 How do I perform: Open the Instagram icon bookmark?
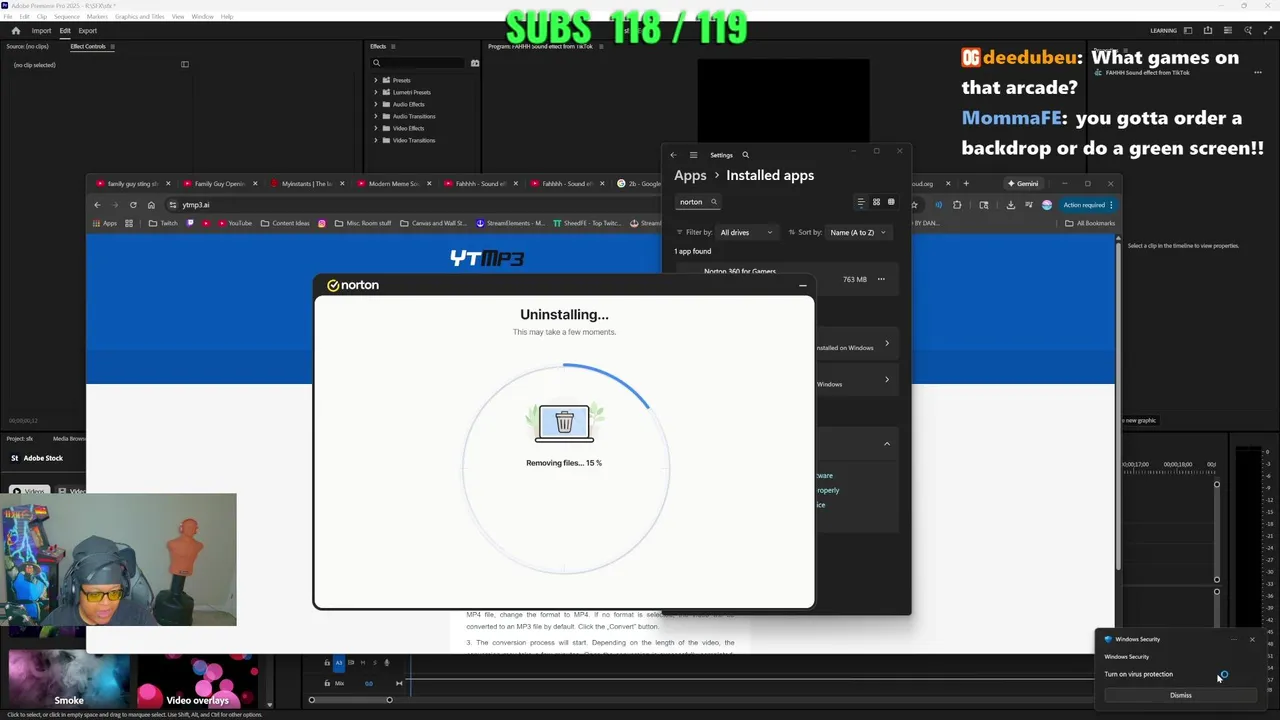(x=322, y=223)
